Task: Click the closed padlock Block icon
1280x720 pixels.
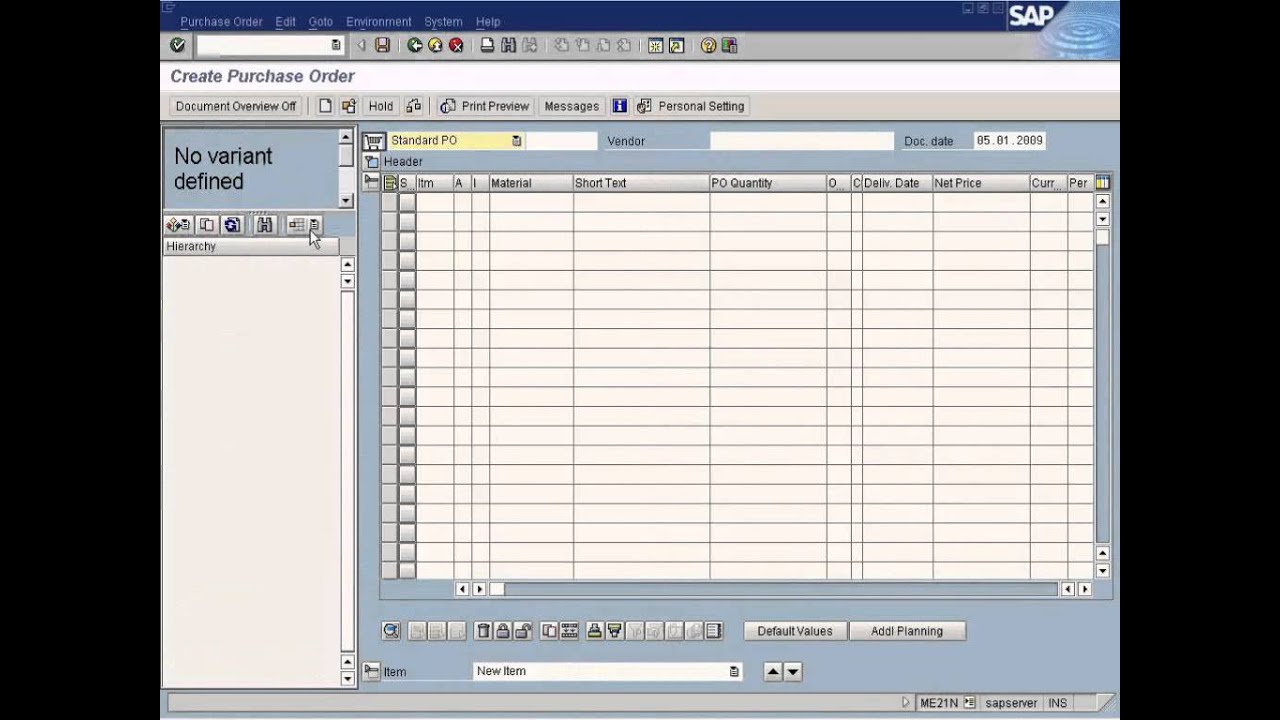Action: tap(503, 631)
